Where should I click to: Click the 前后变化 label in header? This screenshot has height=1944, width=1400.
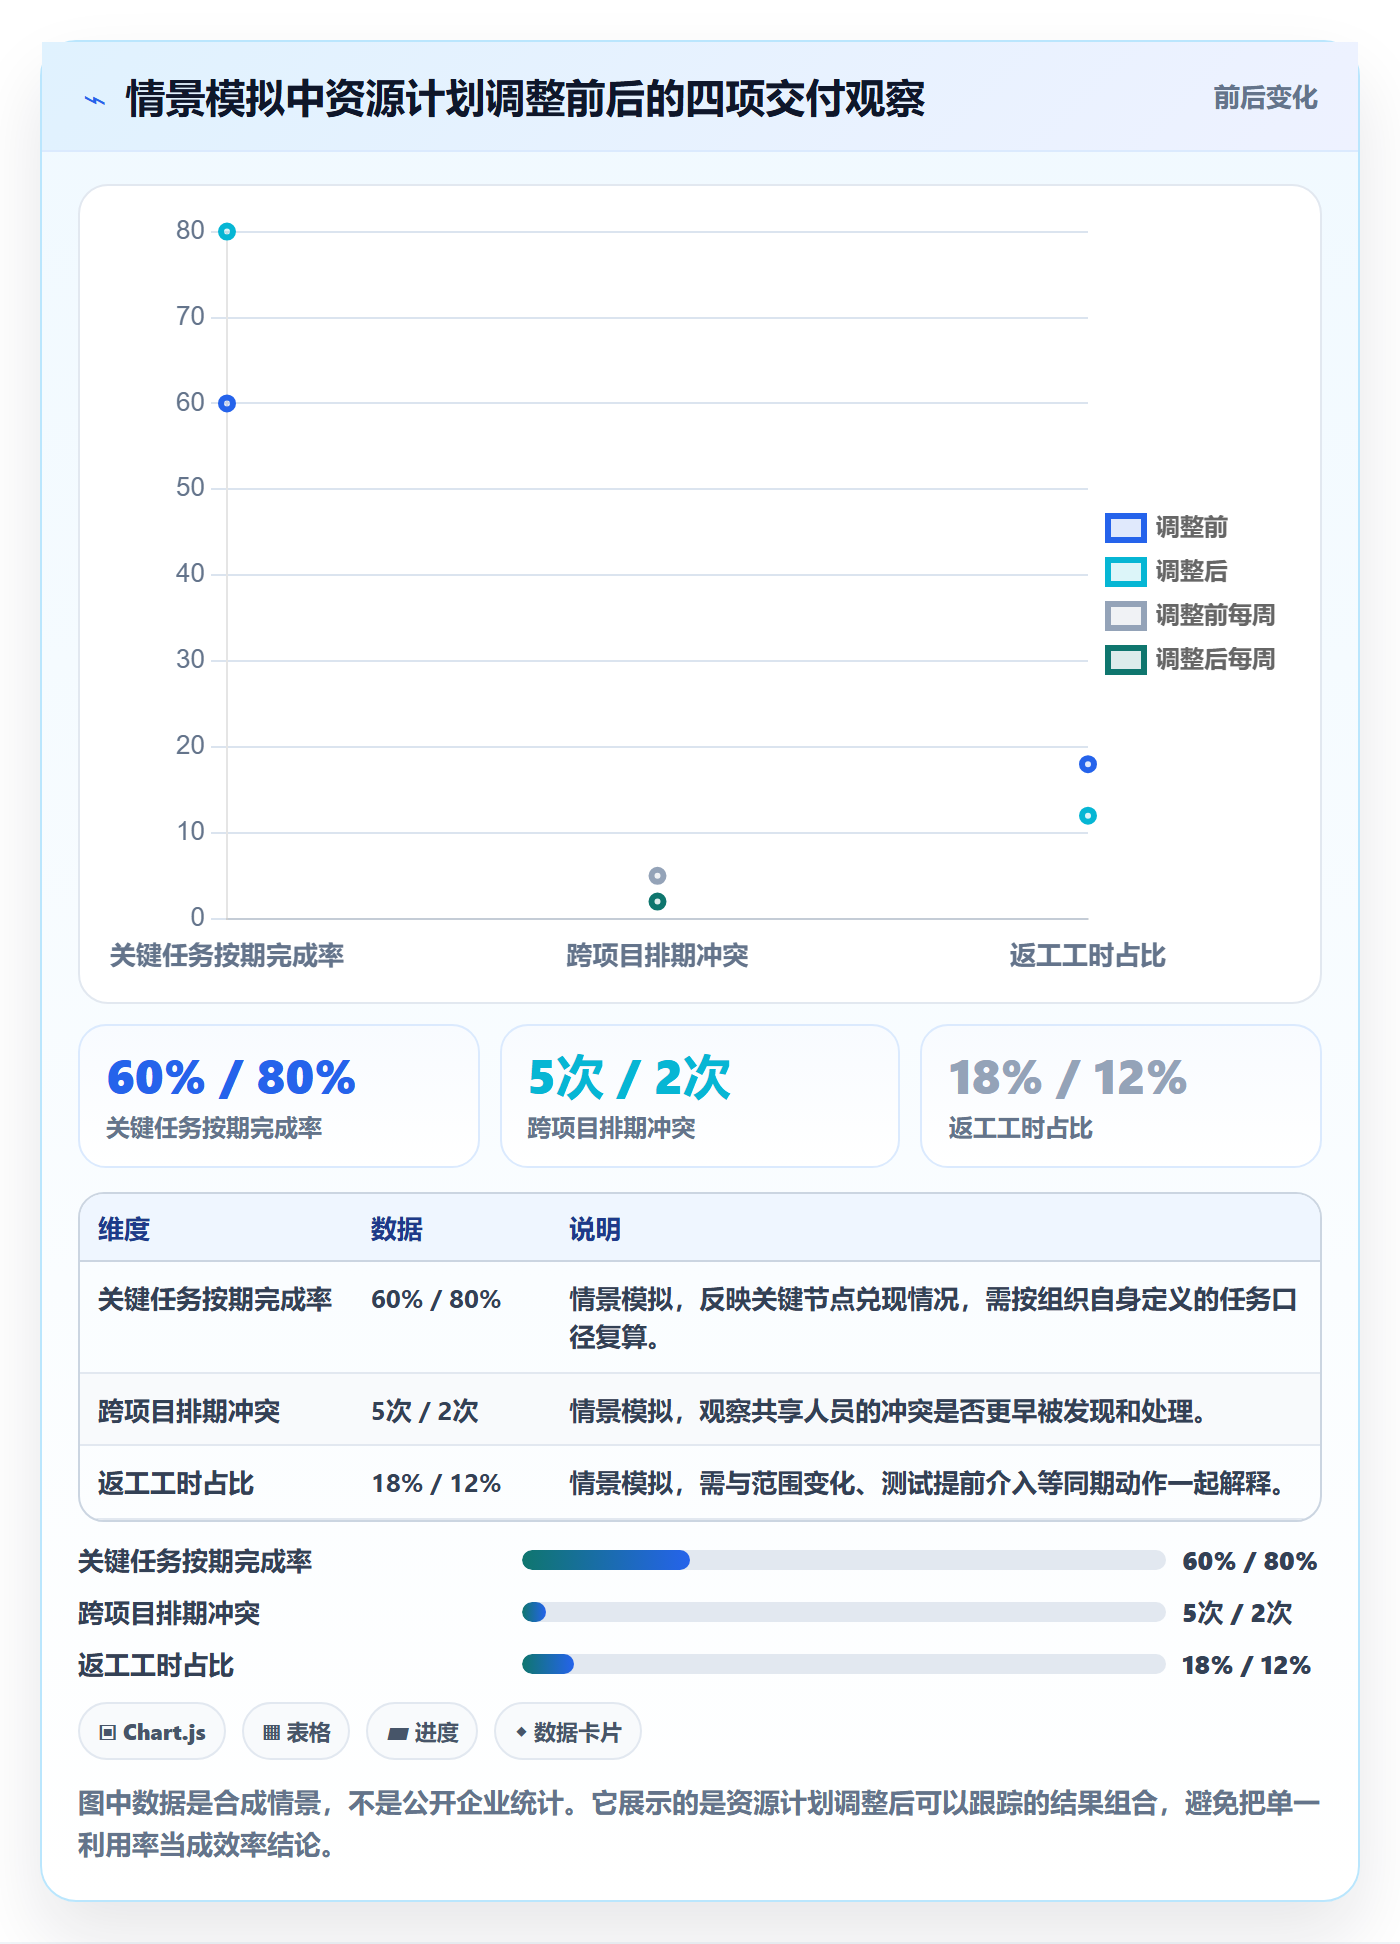click(1265, 98)
